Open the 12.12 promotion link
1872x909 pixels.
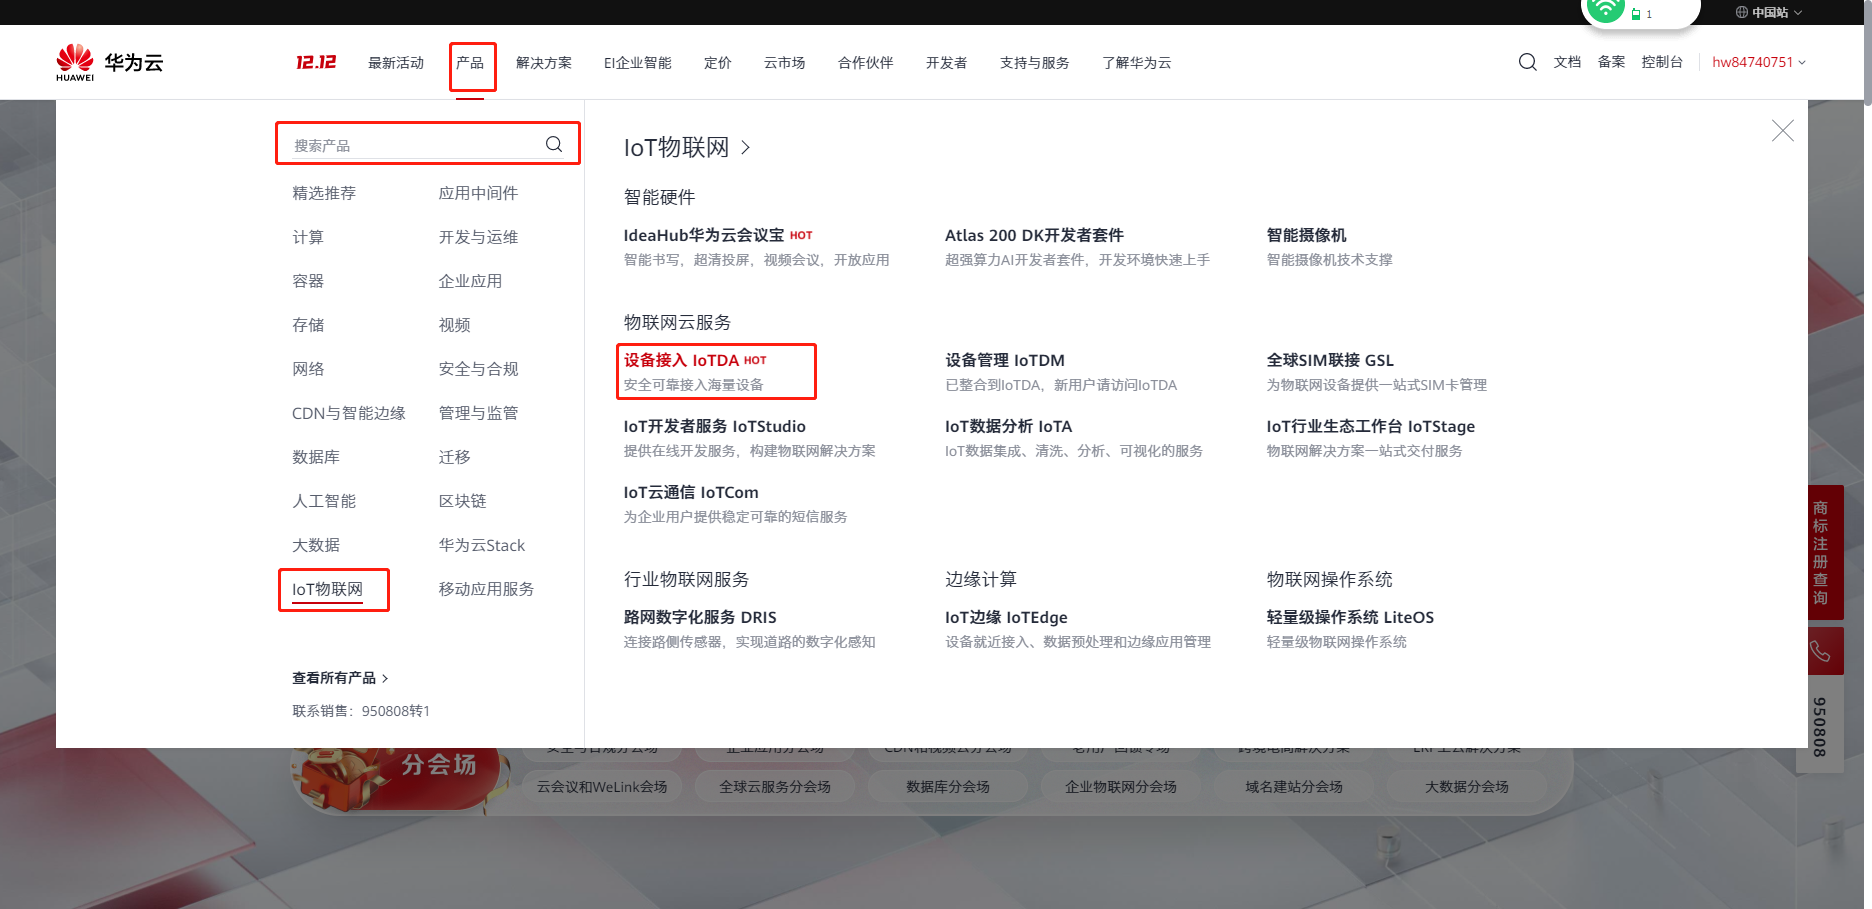[x=316, y=62]
